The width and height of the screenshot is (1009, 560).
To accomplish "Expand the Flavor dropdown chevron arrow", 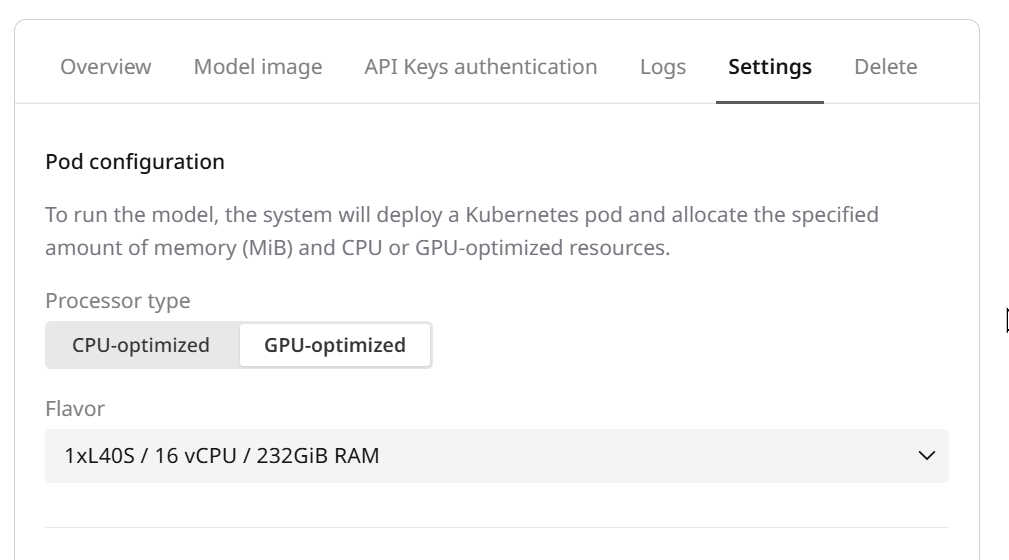I will coord(926,456).
